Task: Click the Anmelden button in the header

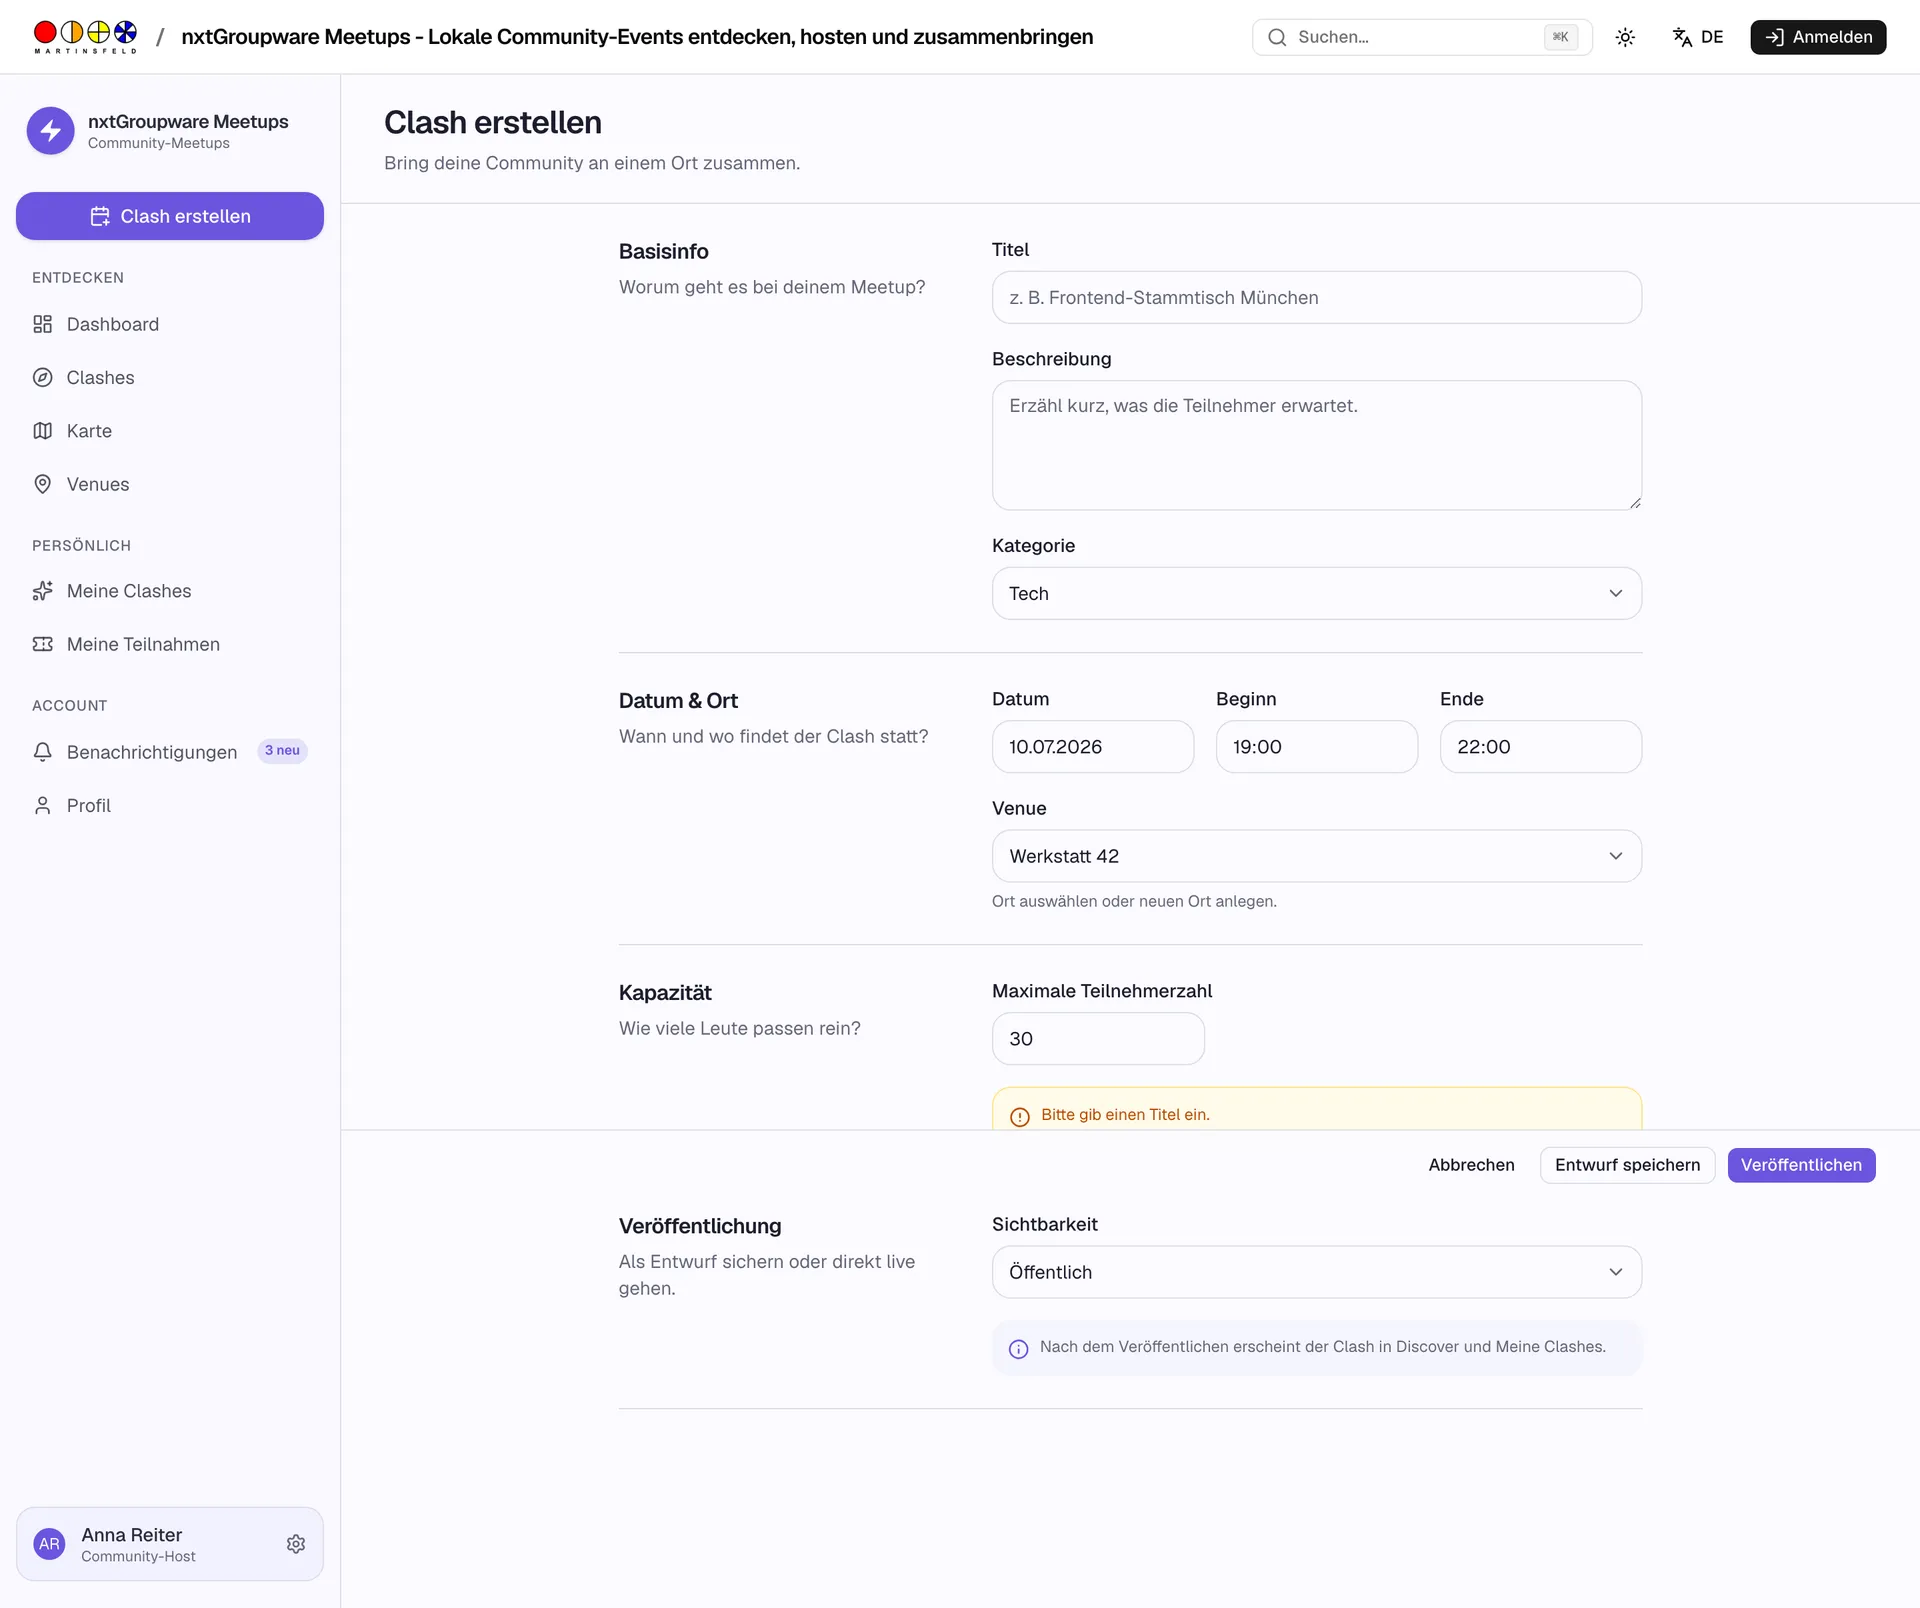Action: pyautogui.click(x=1817, y=37)
